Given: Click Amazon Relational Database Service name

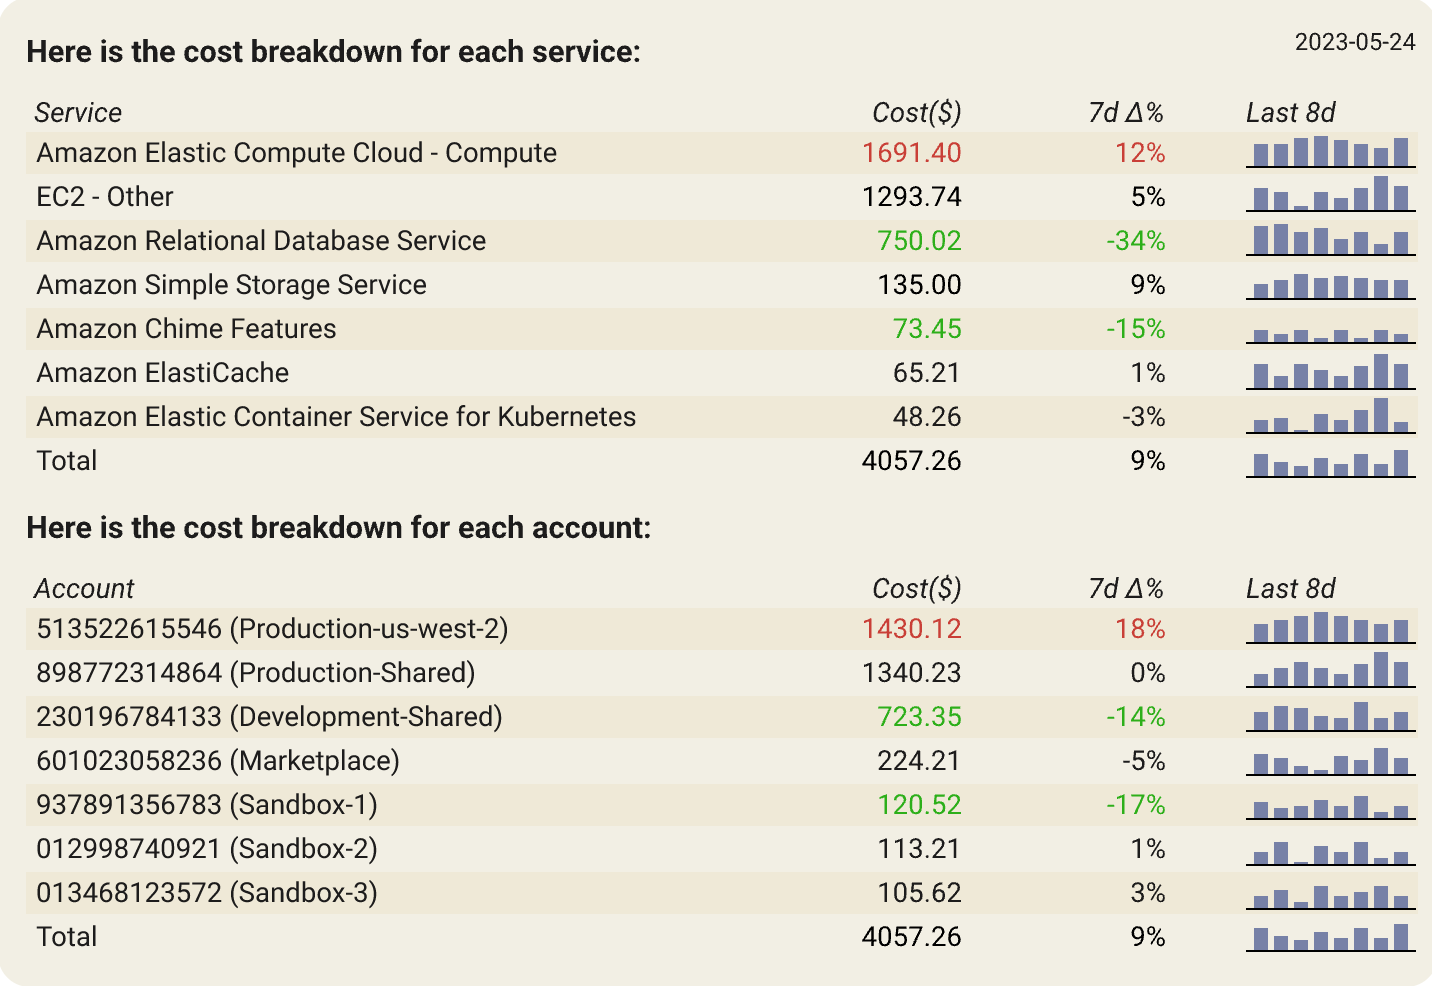Looking at the screenshot, I should coord(261,241).
